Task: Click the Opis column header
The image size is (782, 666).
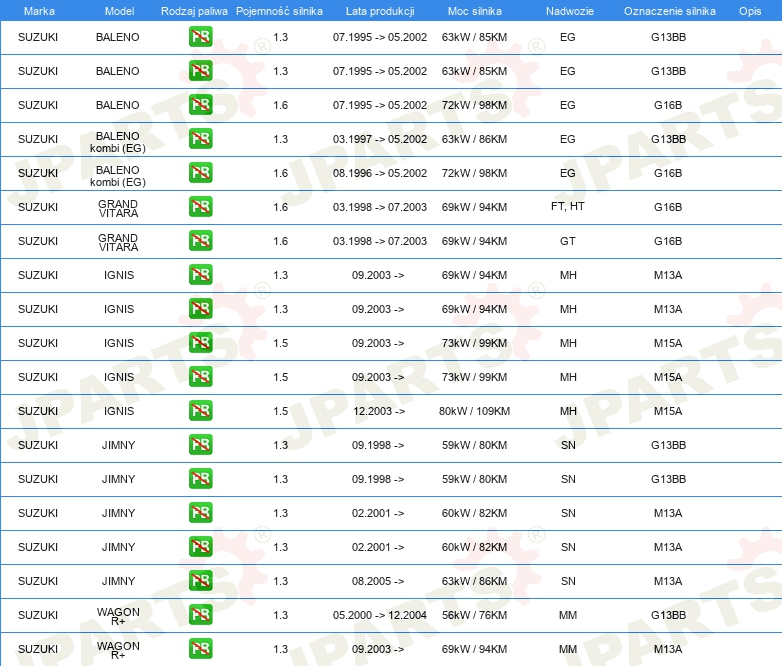Action: [x=750, y=11]
